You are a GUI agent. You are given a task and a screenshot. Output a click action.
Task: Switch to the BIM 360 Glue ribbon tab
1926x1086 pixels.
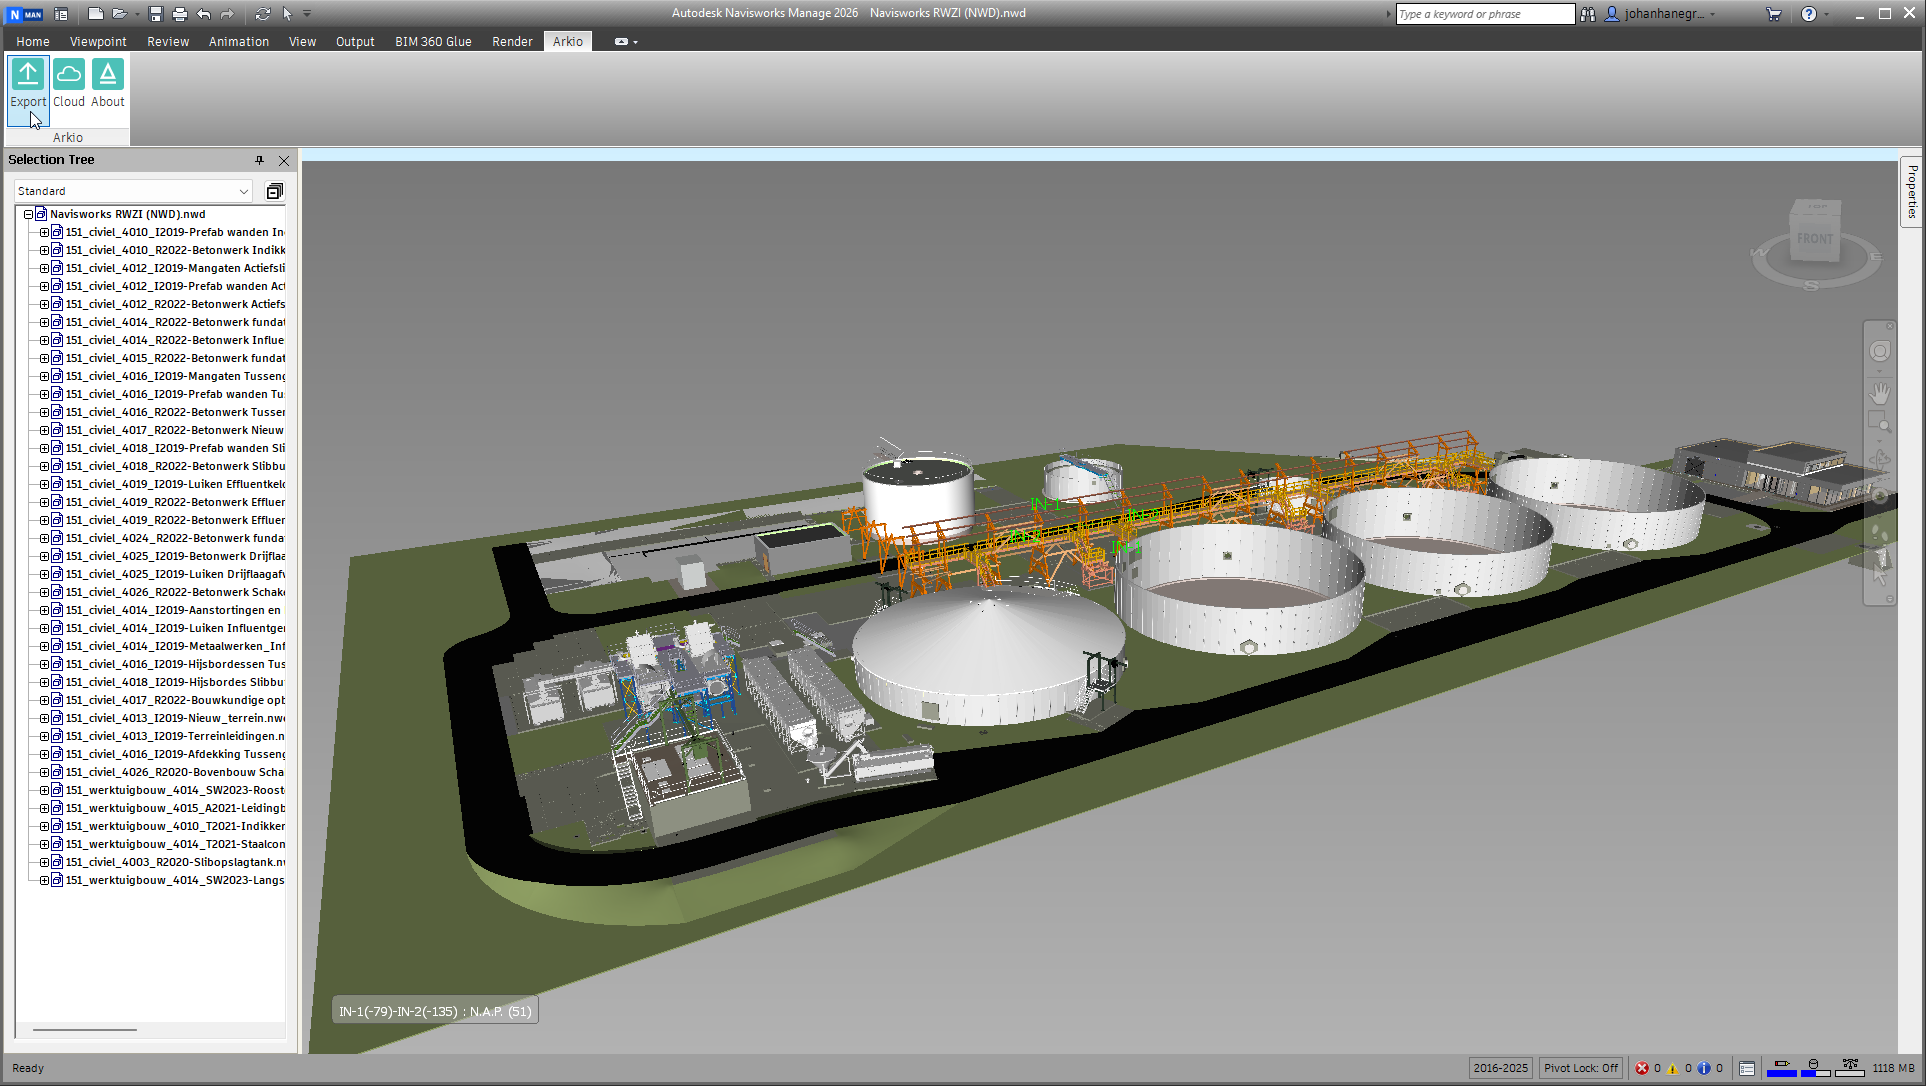click(433, 42)
